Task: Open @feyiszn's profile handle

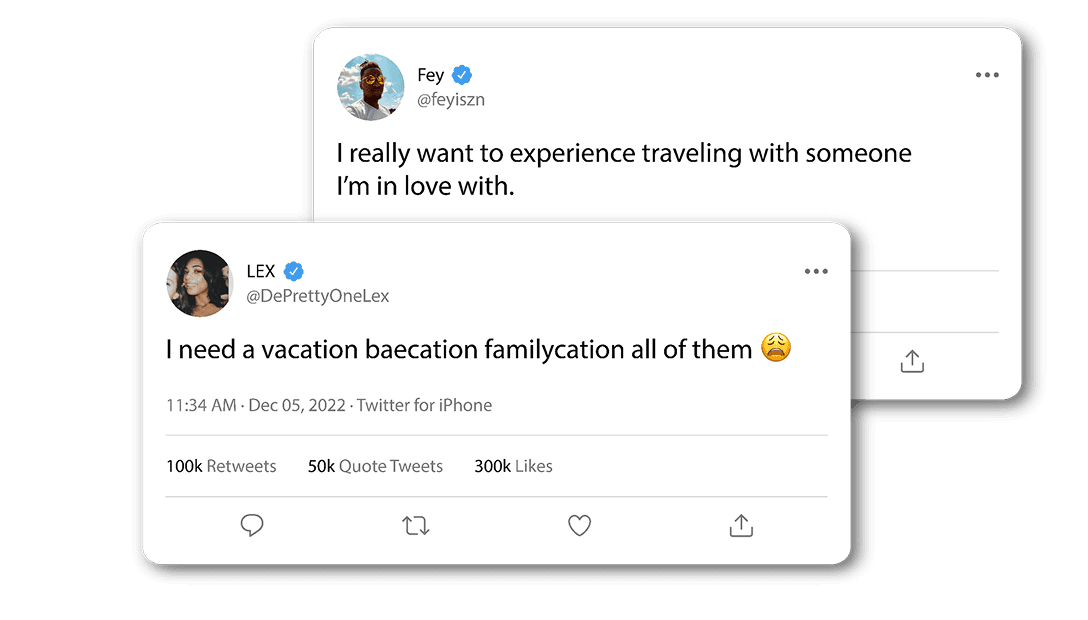Action: click(450, 99)
